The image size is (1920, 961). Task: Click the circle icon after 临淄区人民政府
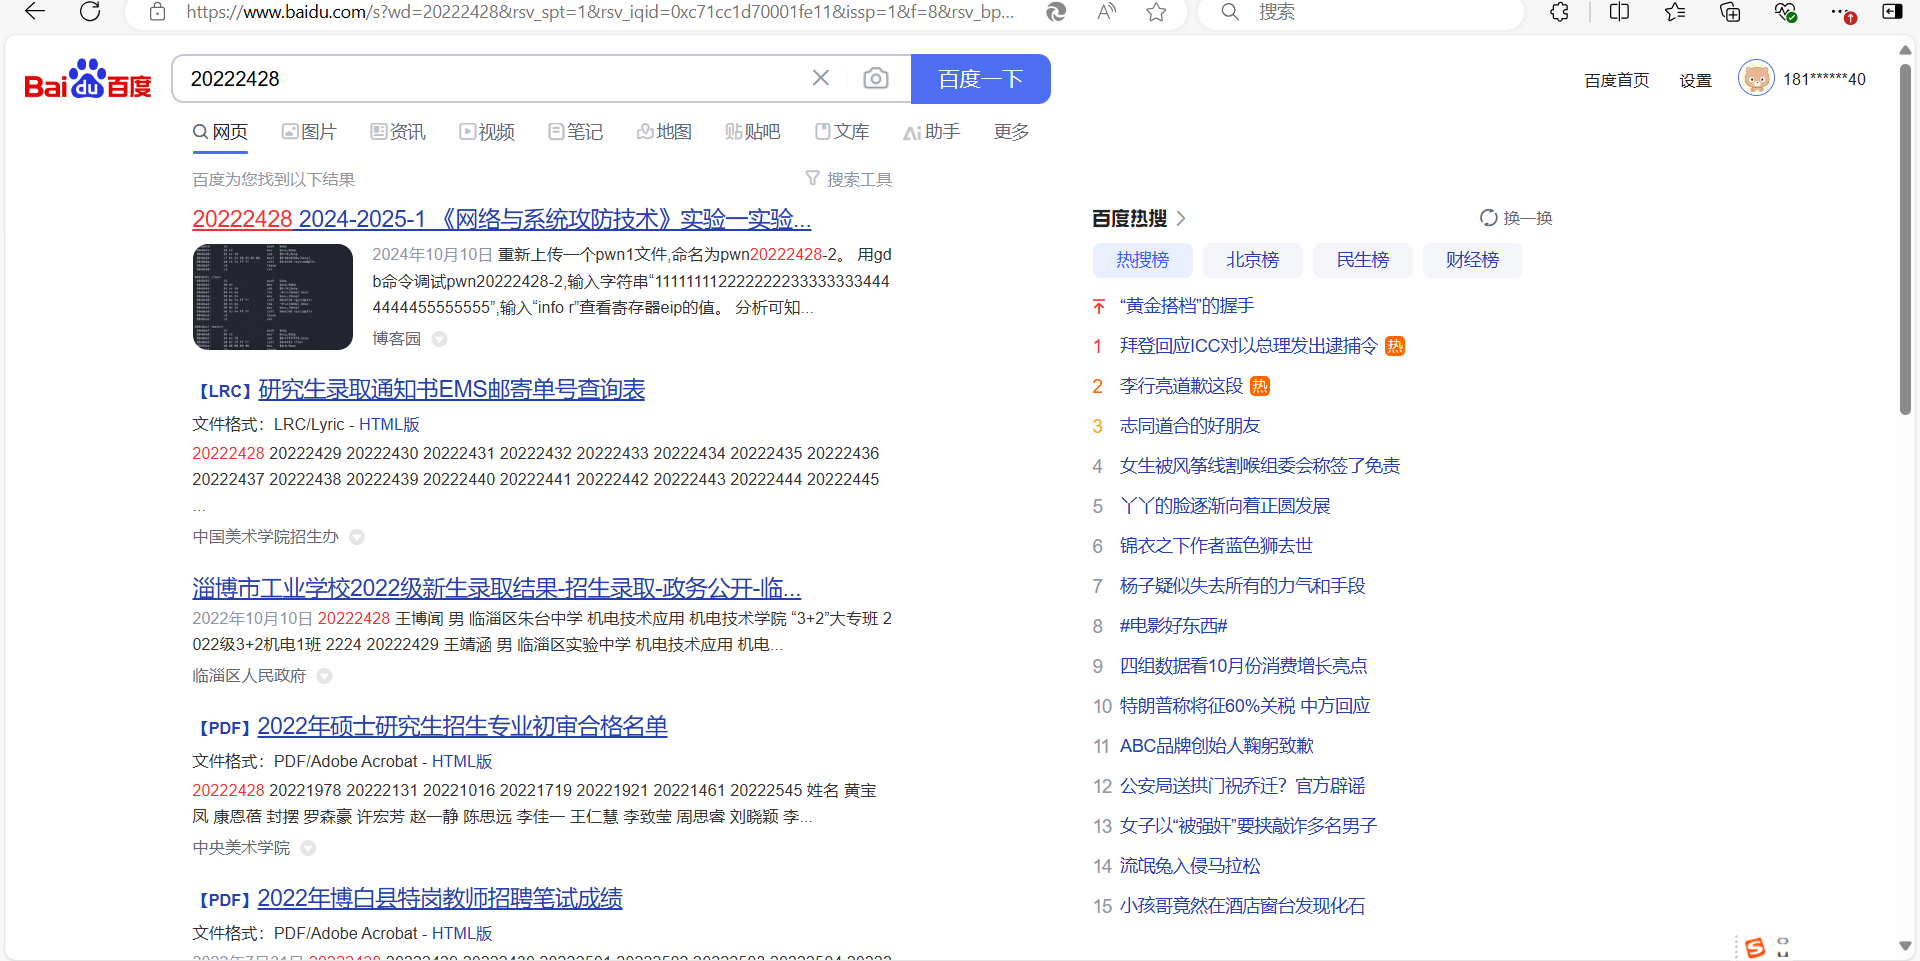coord(324,676)
